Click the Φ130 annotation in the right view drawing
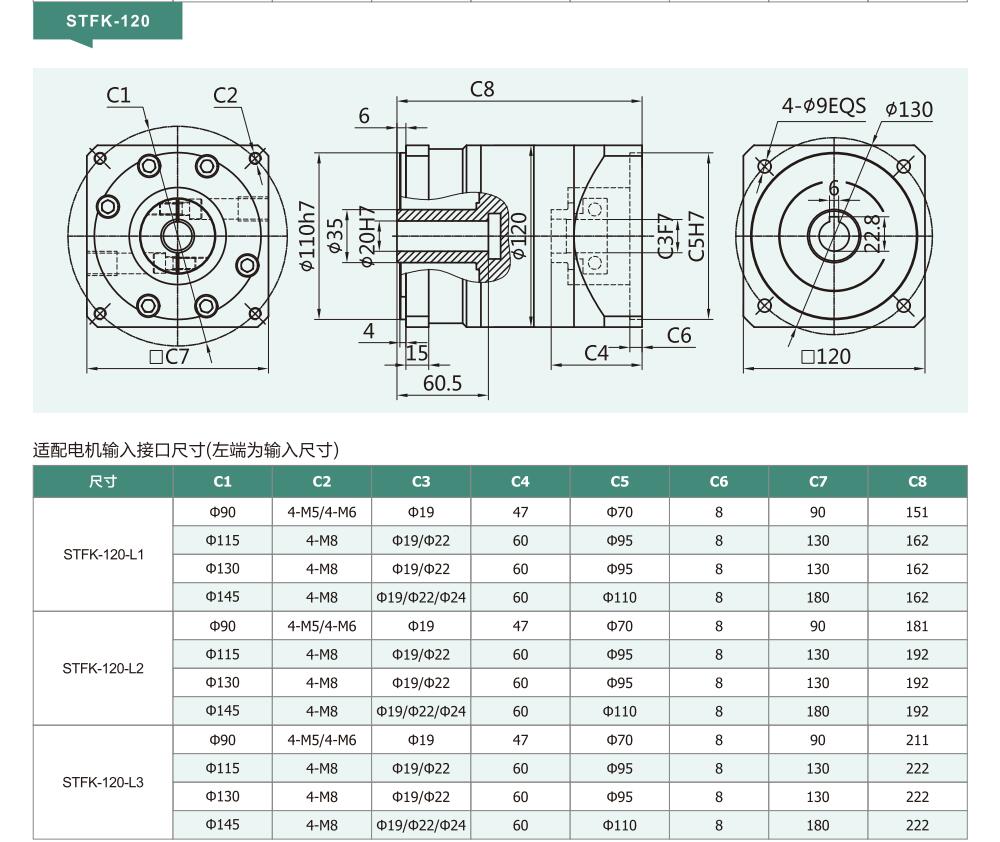 (909, 110)
